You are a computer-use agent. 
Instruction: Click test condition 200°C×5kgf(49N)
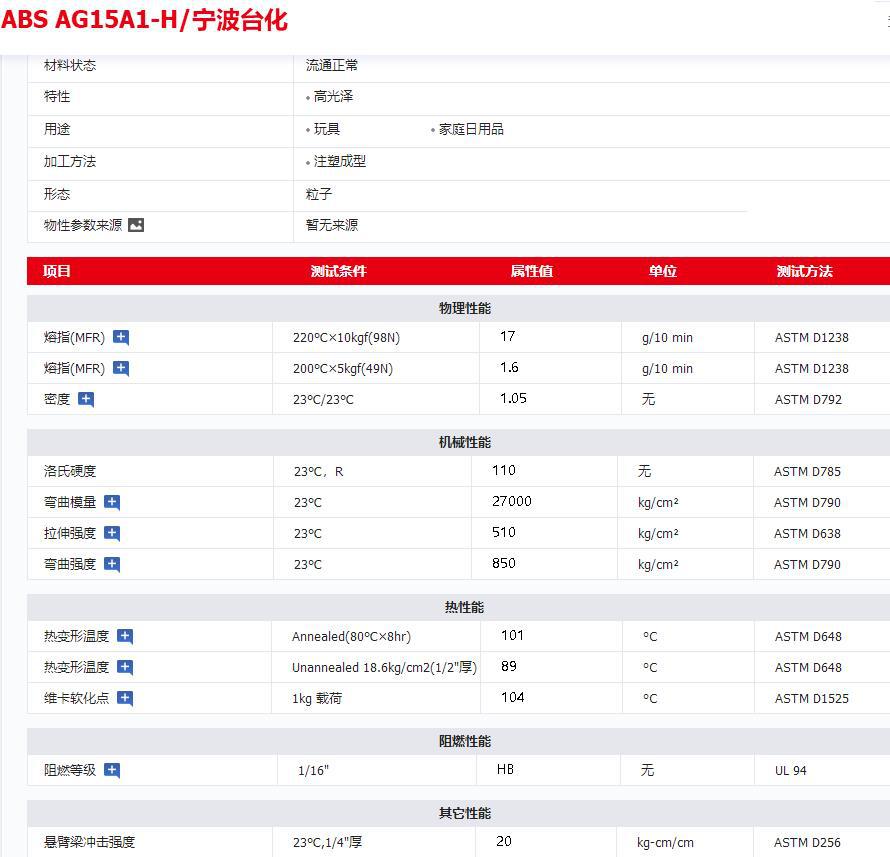tap(343, 369)
